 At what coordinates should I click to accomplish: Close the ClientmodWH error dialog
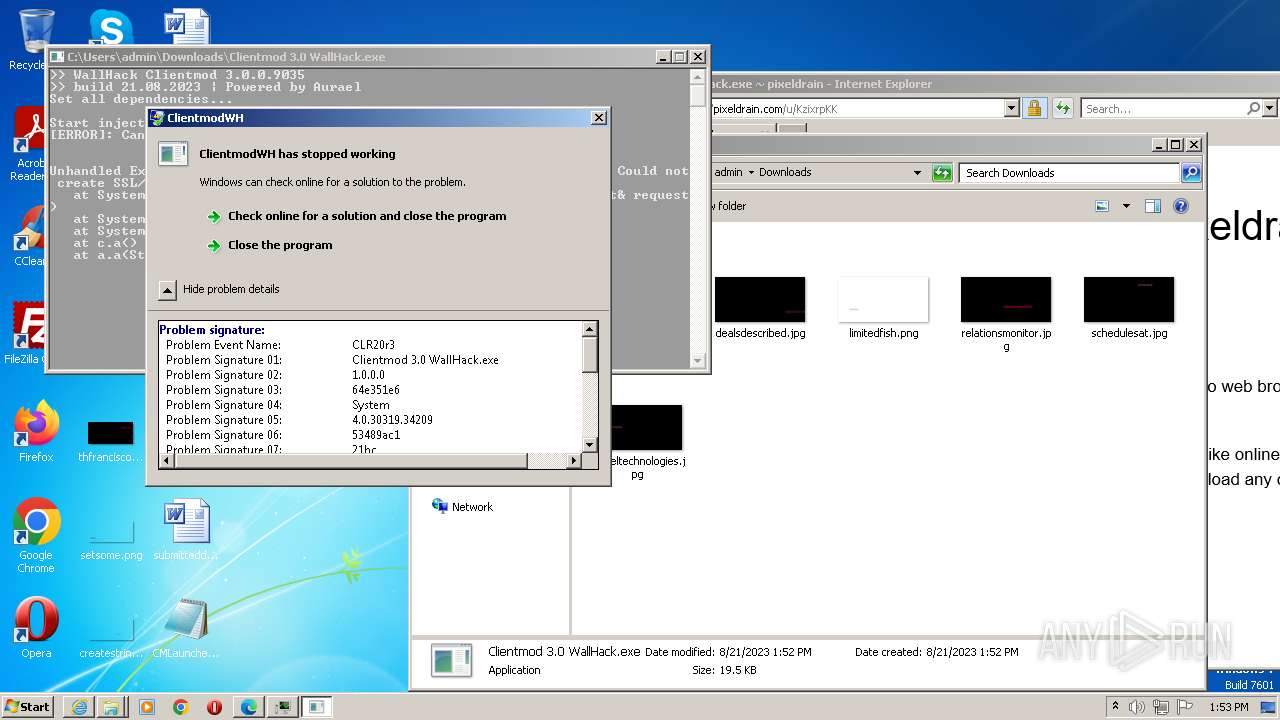tap(599, 118)
